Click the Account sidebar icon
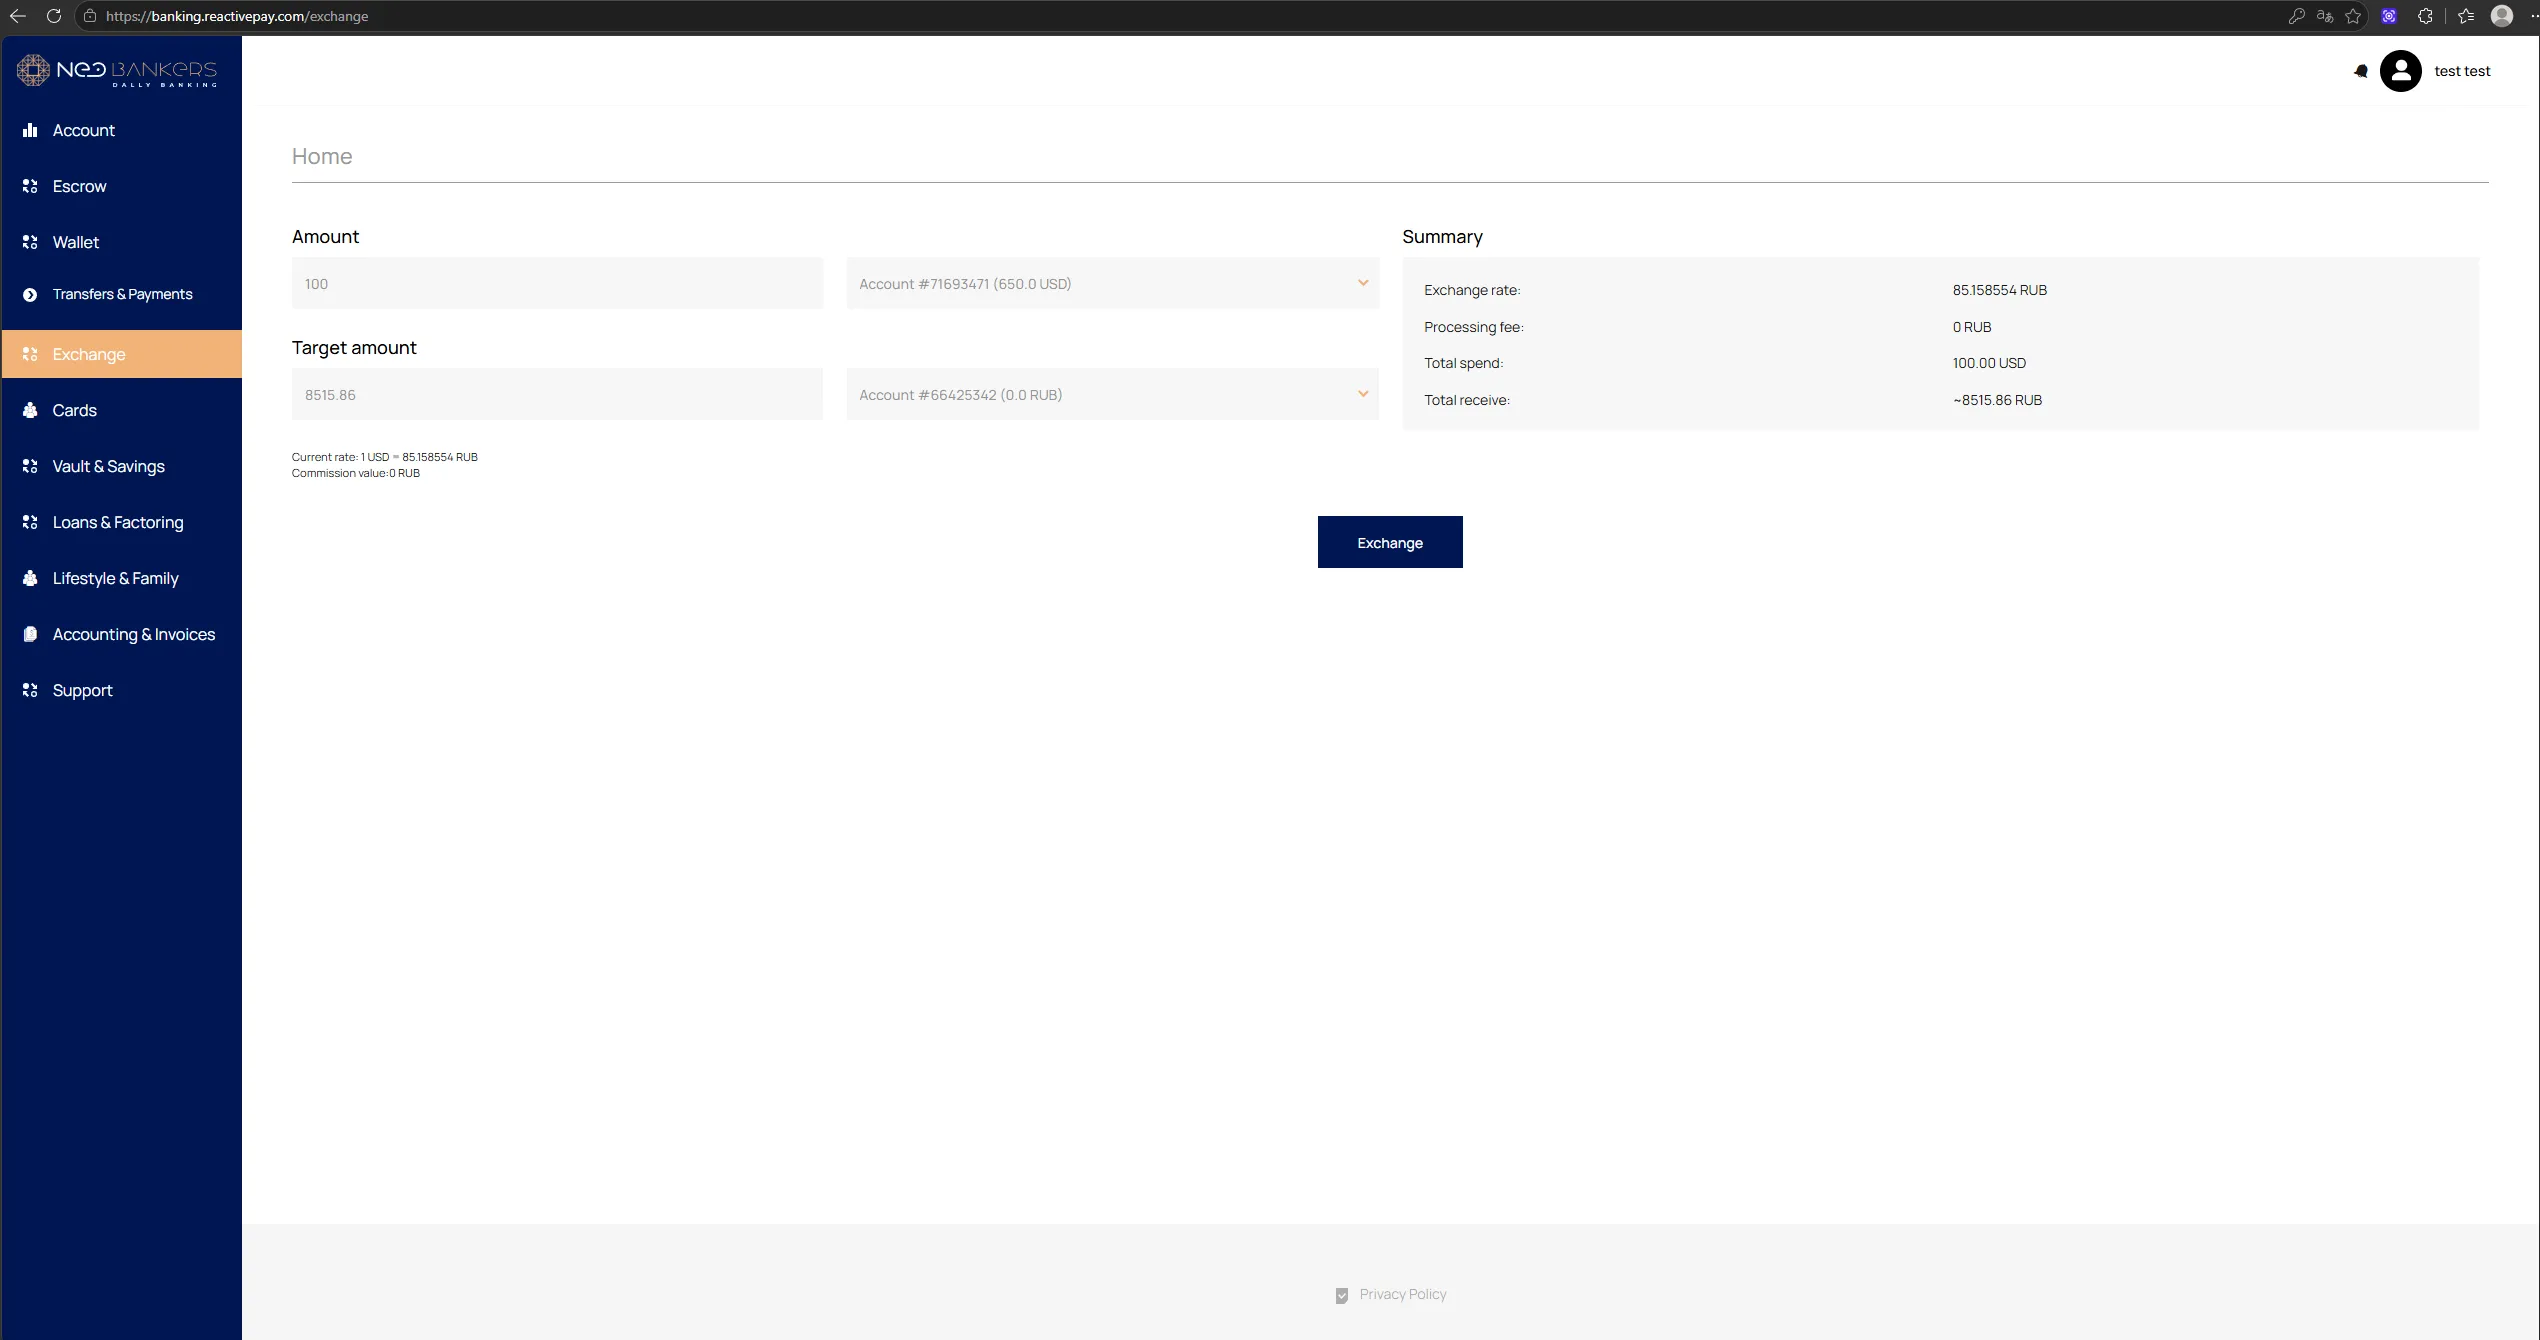This screenshot has width=2540, height=1340. coord(30,130)
